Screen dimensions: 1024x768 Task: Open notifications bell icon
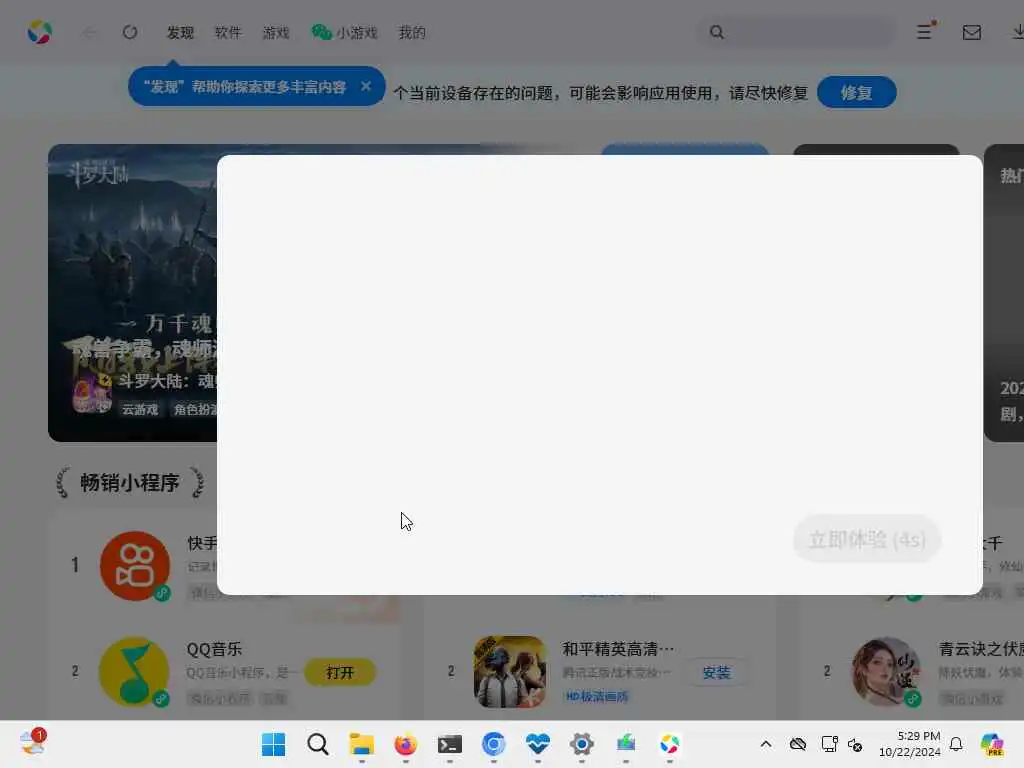[x=956, y=744]
